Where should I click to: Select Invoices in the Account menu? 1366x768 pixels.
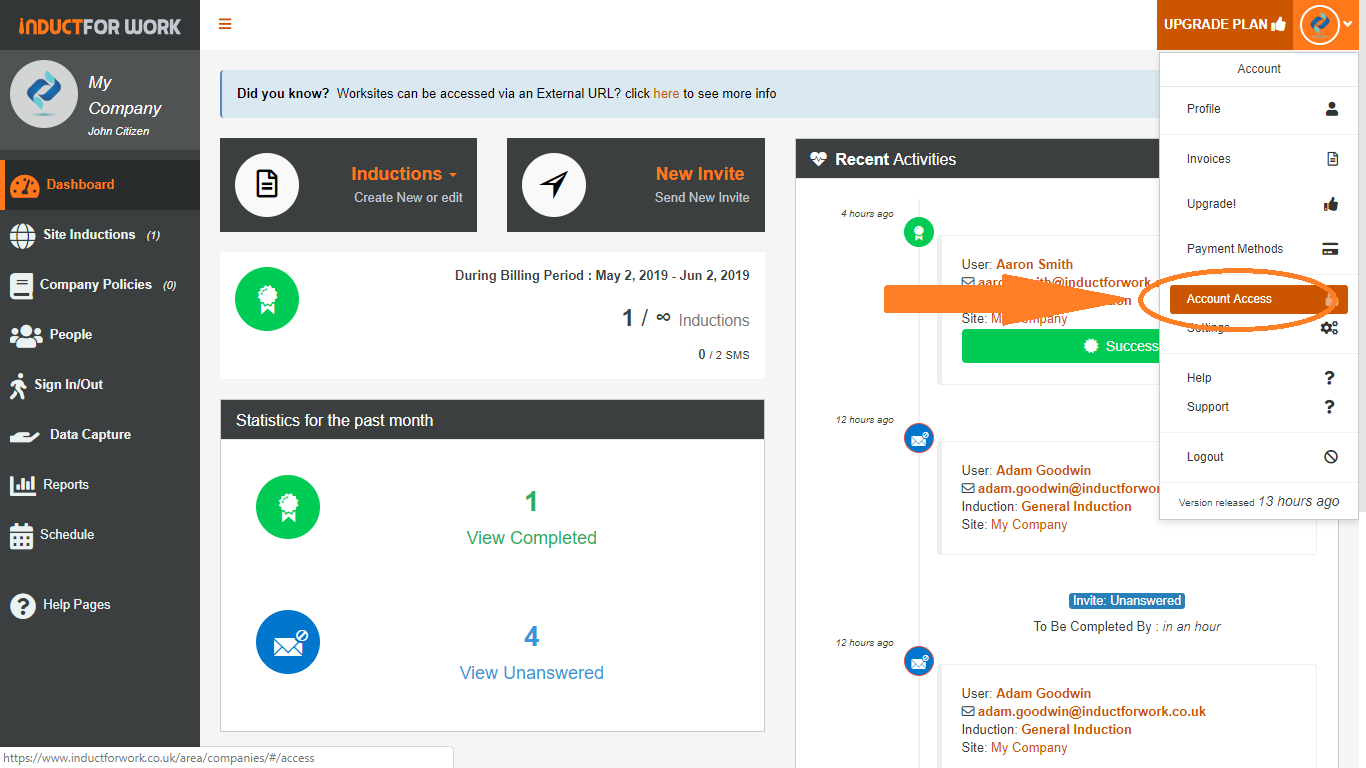coord(1259,159)
